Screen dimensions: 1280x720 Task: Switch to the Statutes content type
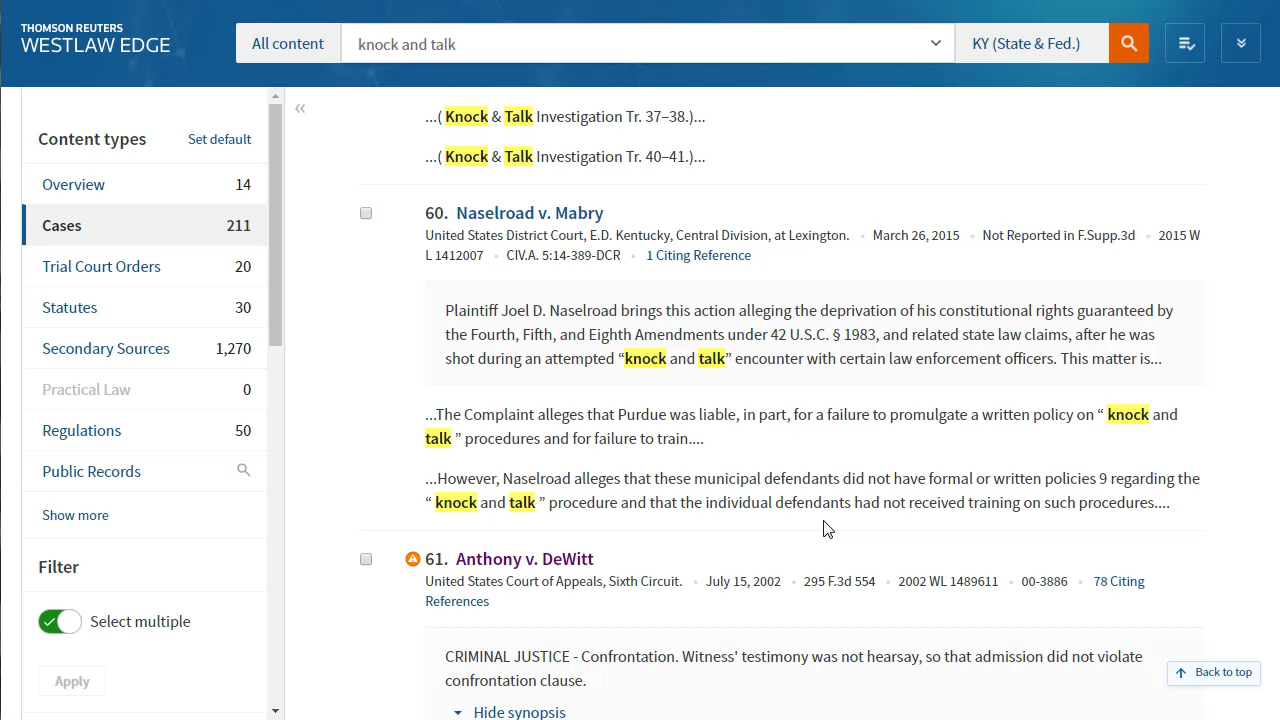[70, 307]
